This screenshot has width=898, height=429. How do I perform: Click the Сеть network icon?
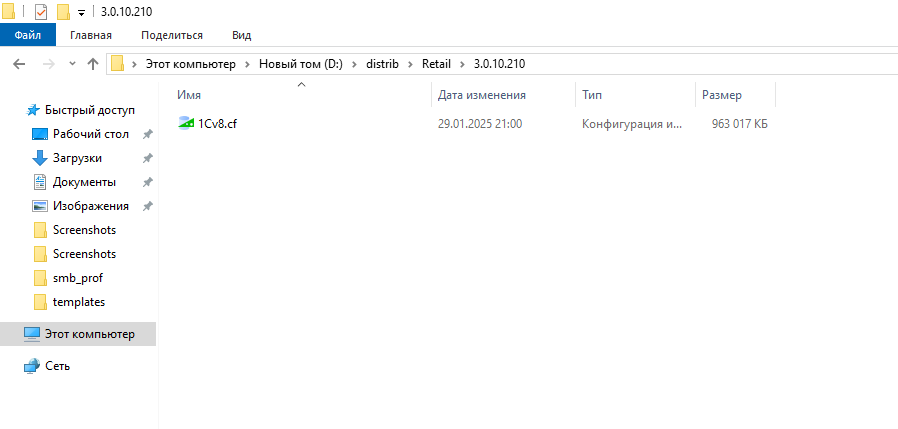32,366
